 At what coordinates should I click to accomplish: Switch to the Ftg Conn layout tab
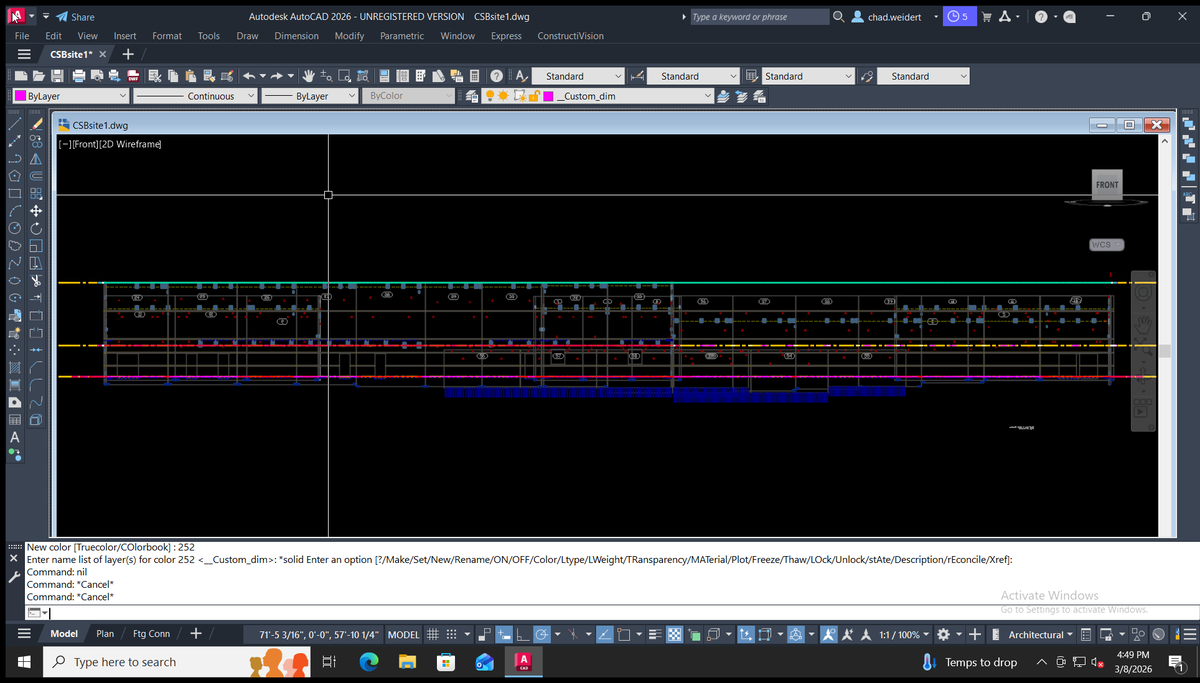(x=152, y=634)
